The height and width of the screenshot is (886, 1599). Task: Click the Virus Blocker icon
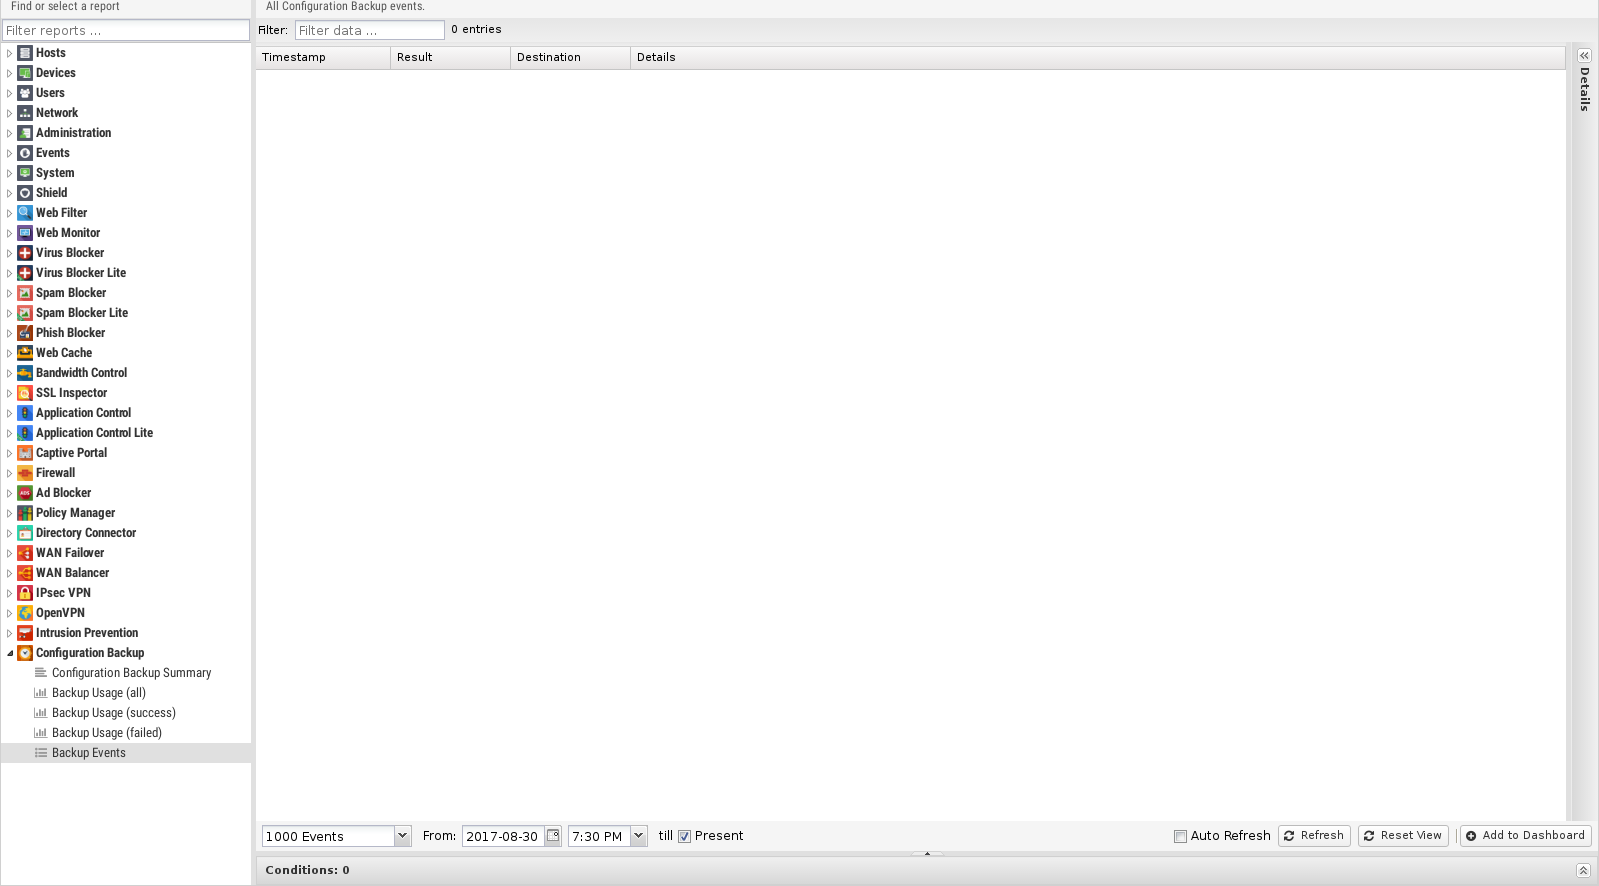pyautogui.click(x=25, y=253)
